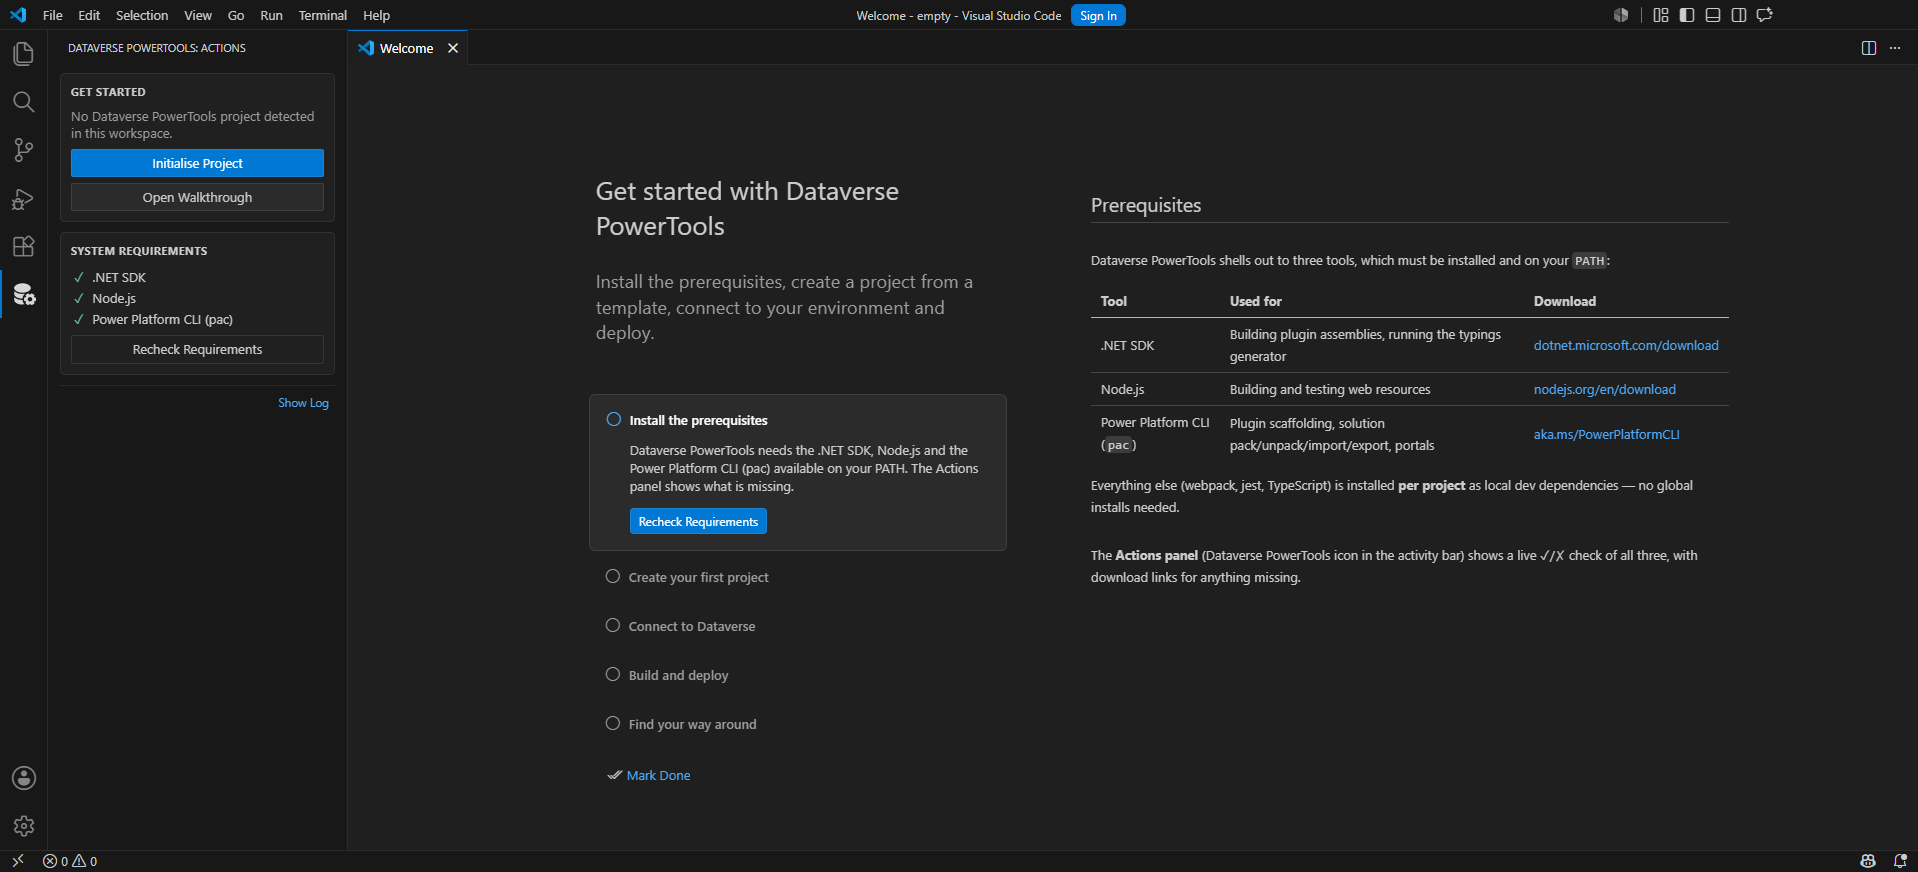Click the Show Log link

303,403
